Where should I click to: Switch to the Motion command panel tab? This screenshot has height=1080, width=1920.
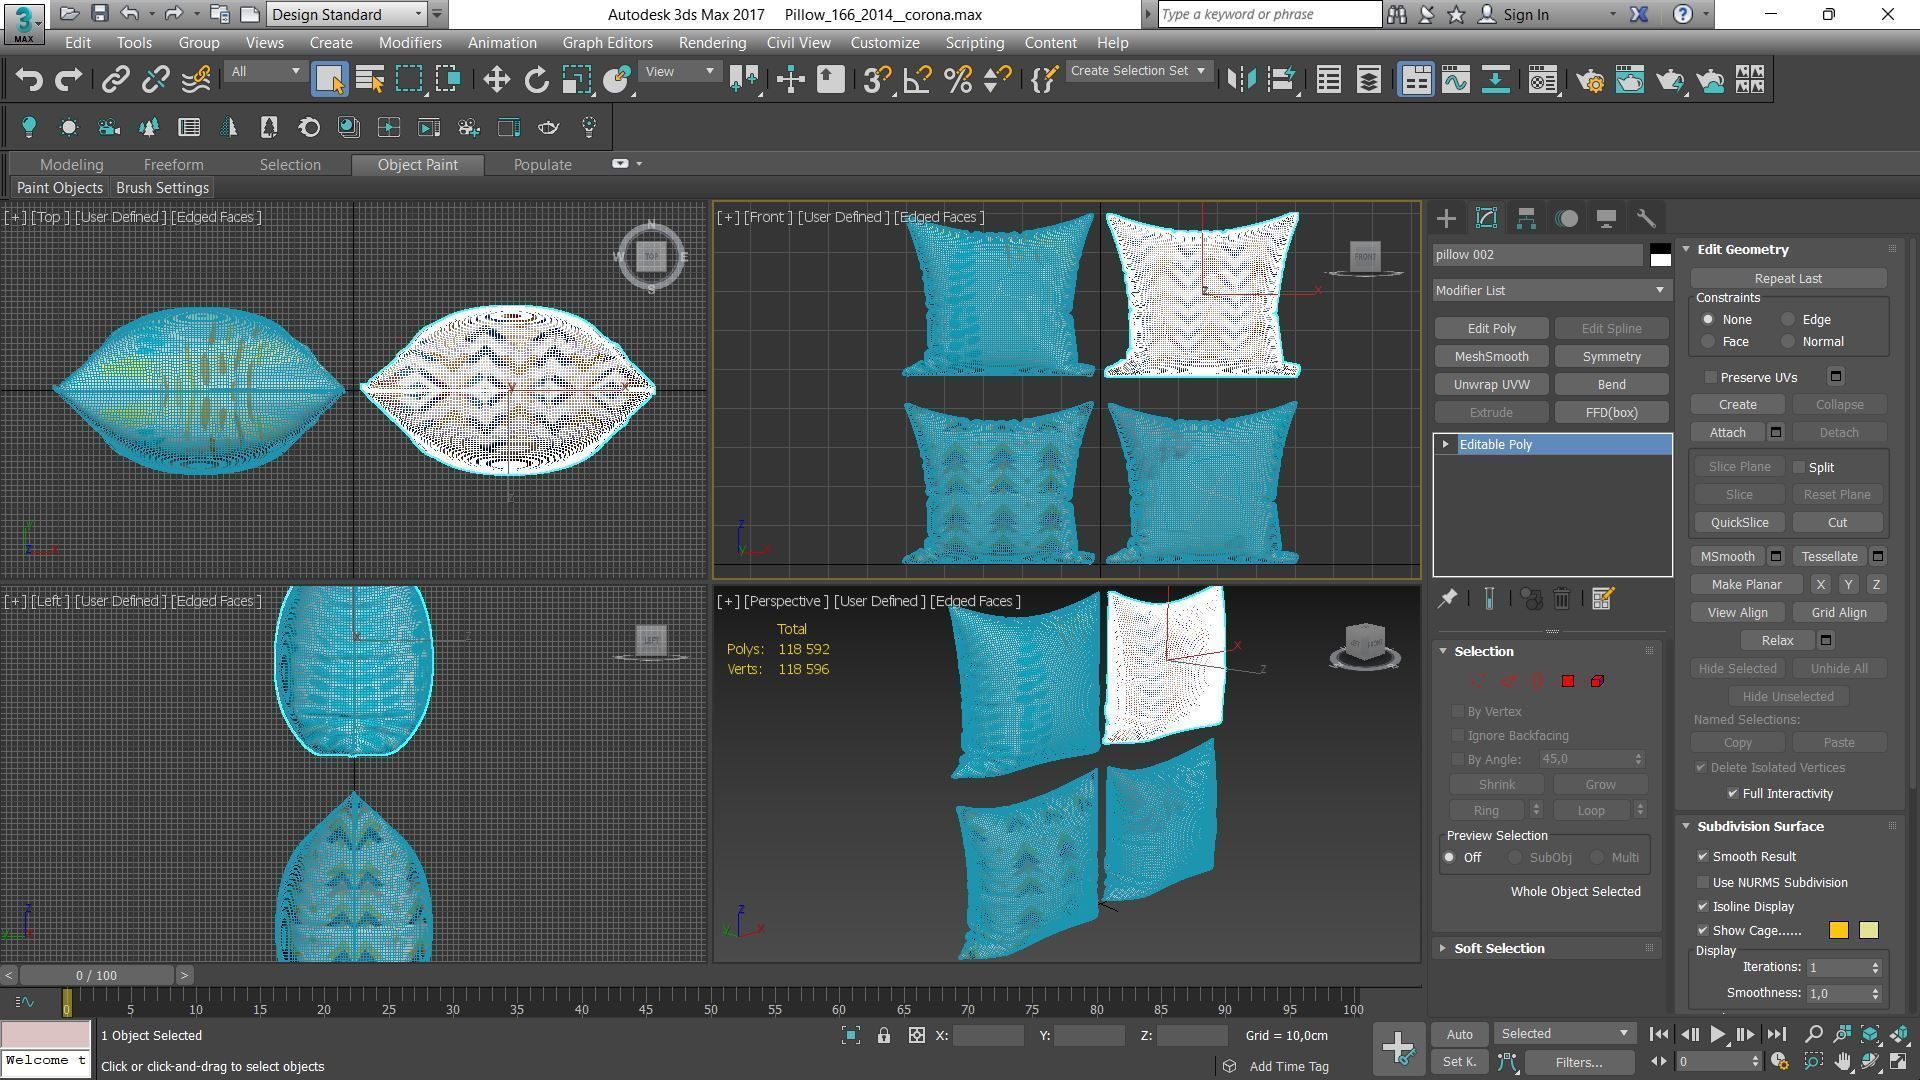pos(1567,218)
